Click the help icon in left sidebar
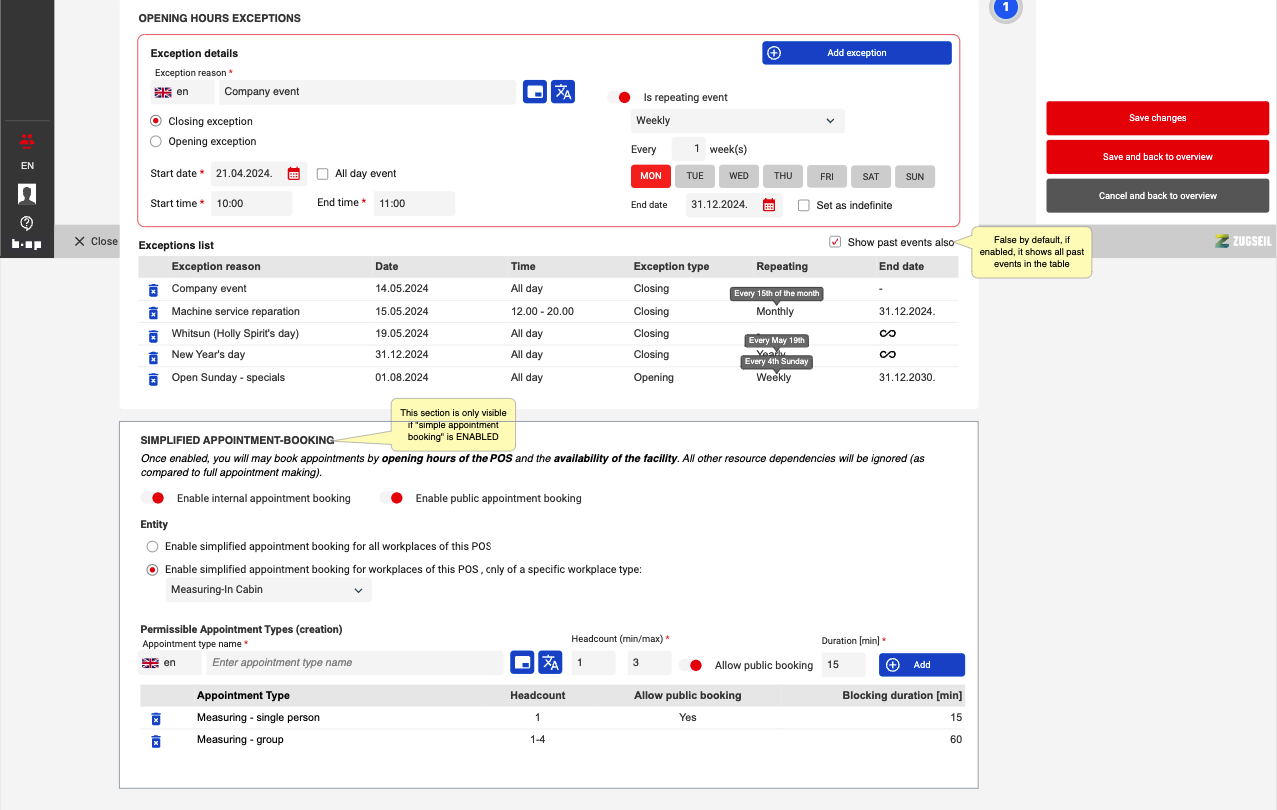Viewport: 1277px width, 810px height. click(27, 223)
